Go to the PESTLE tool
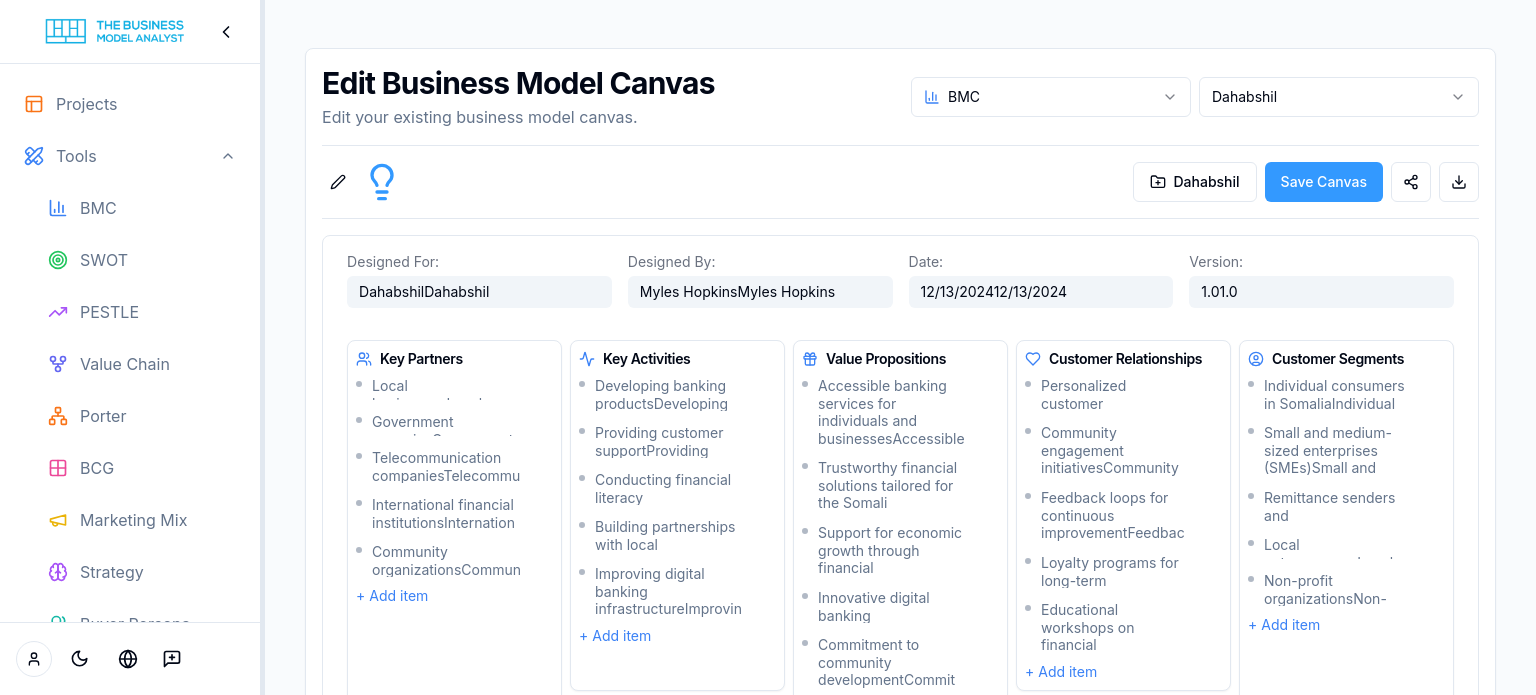The height and width of the screenshot is (695, 1536). 109,312
